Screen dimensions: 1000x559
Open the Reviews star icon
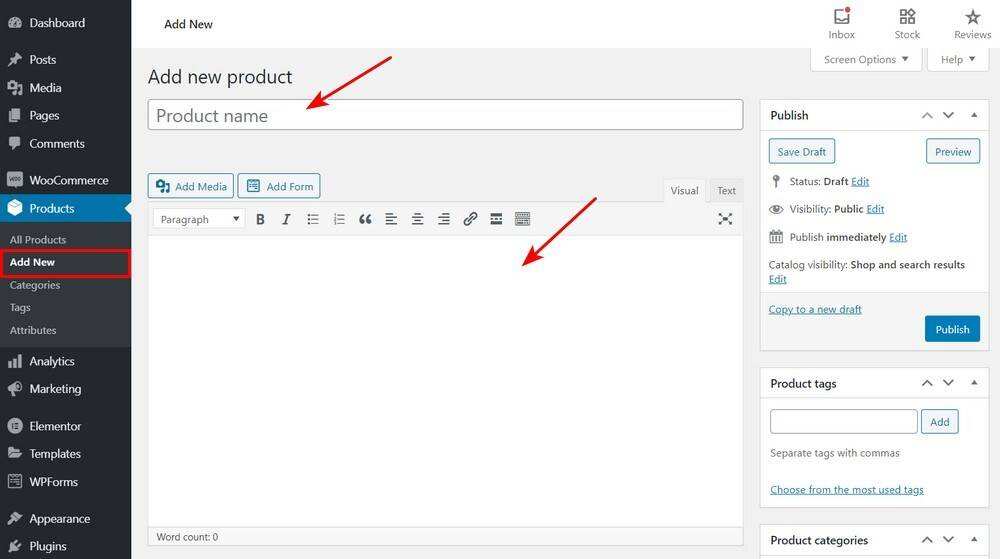click(973, 23)
